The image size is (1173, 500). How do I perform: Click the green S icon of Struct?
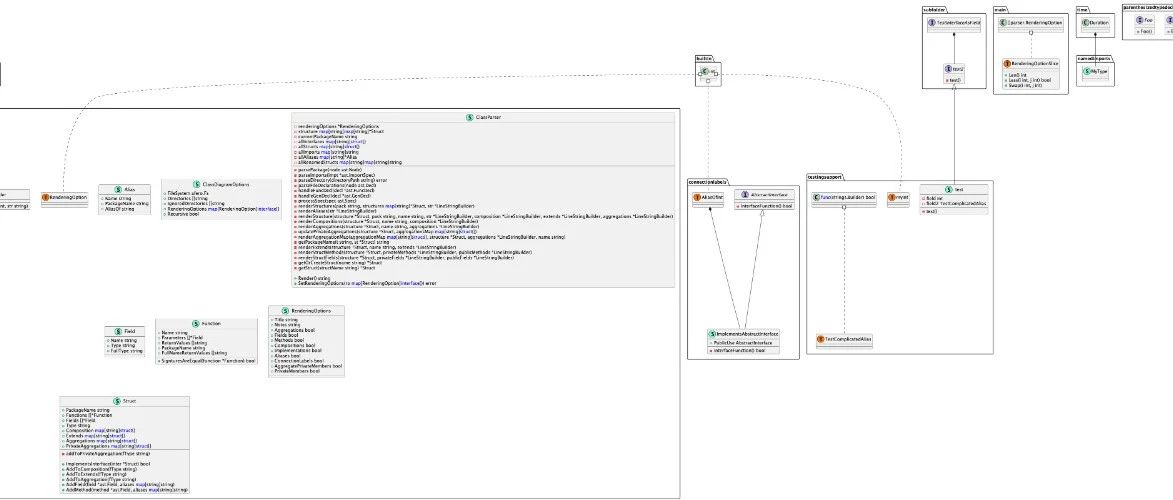point(117,402)
